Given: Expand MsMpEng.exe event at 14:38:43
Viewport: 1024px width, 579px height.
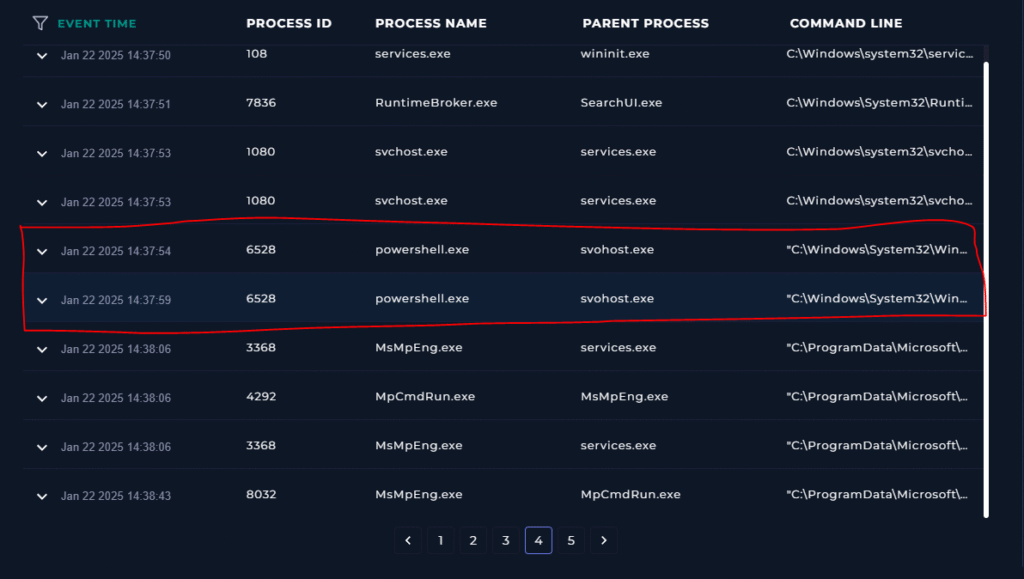Looking at the screenshot, I should 42,496.
